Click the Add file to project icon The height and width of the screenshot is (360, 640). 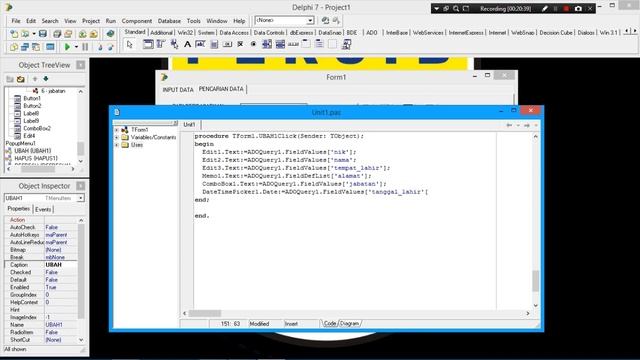(x=82, y=34)
